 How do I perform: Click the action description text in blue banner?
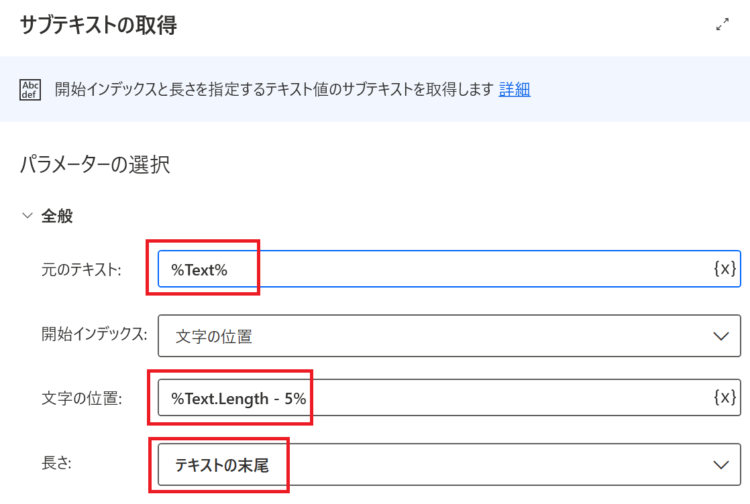[x=274, y=89]
